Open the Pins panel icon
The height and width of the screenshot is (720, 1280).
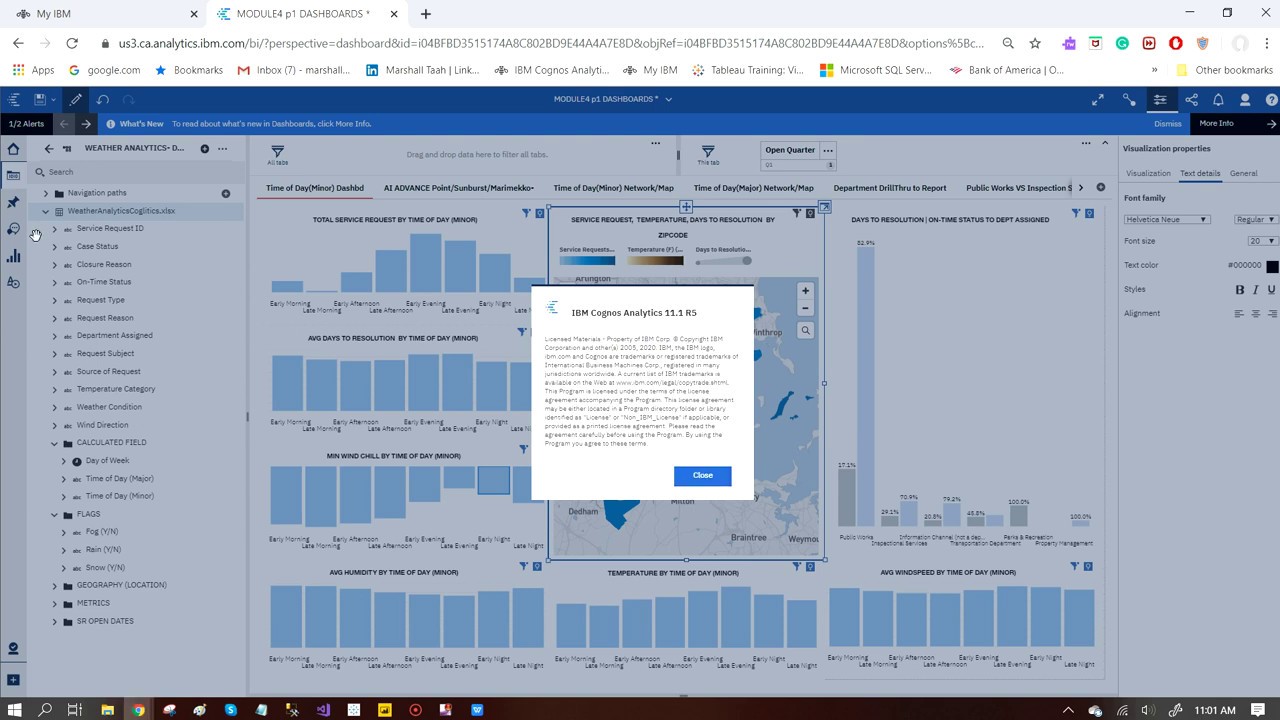(13, 202)
